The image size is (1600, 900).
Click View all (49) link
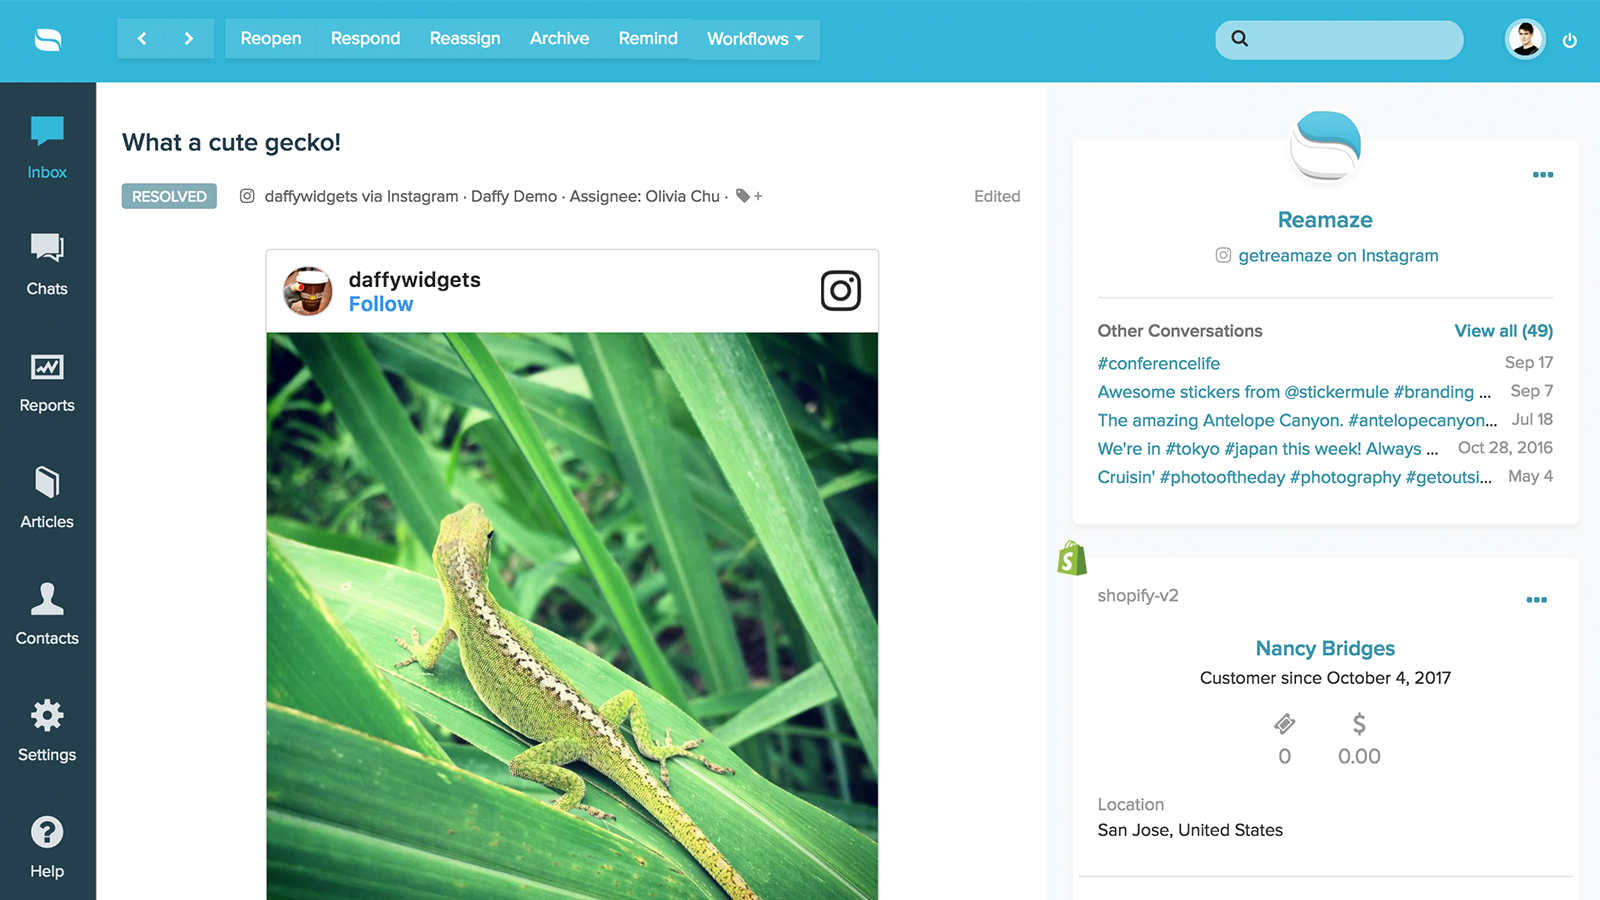(x=1503, y=331)
